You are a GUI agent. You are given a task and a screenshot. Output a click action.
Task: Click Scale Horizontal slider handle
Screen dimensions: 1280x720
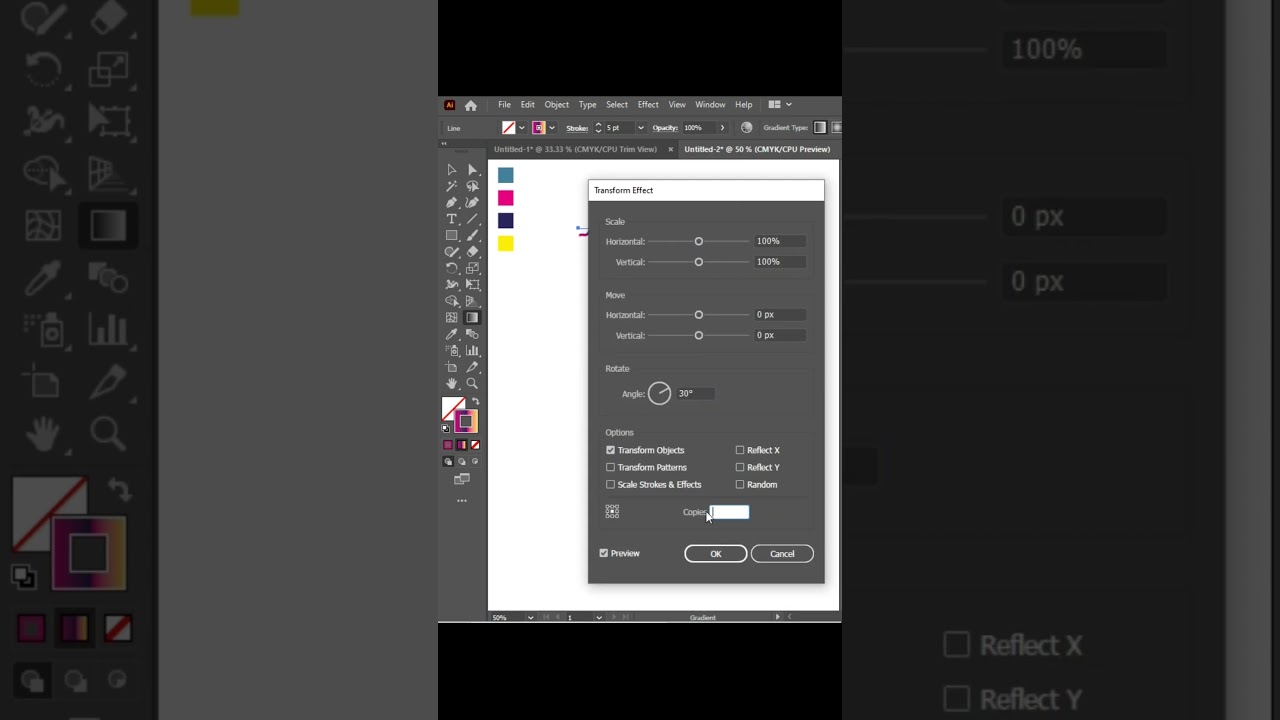[699, 241]
